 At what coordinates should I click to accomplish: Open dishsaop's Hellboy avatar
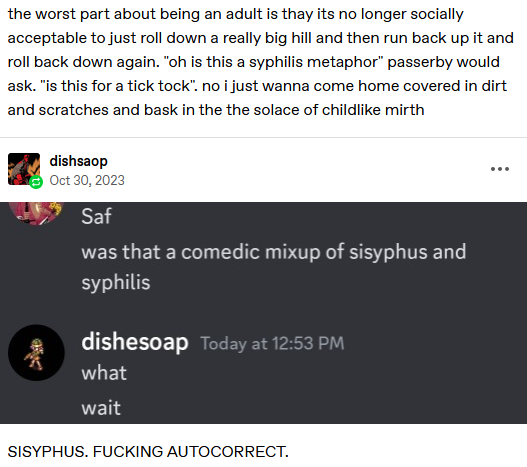point(24,169)
